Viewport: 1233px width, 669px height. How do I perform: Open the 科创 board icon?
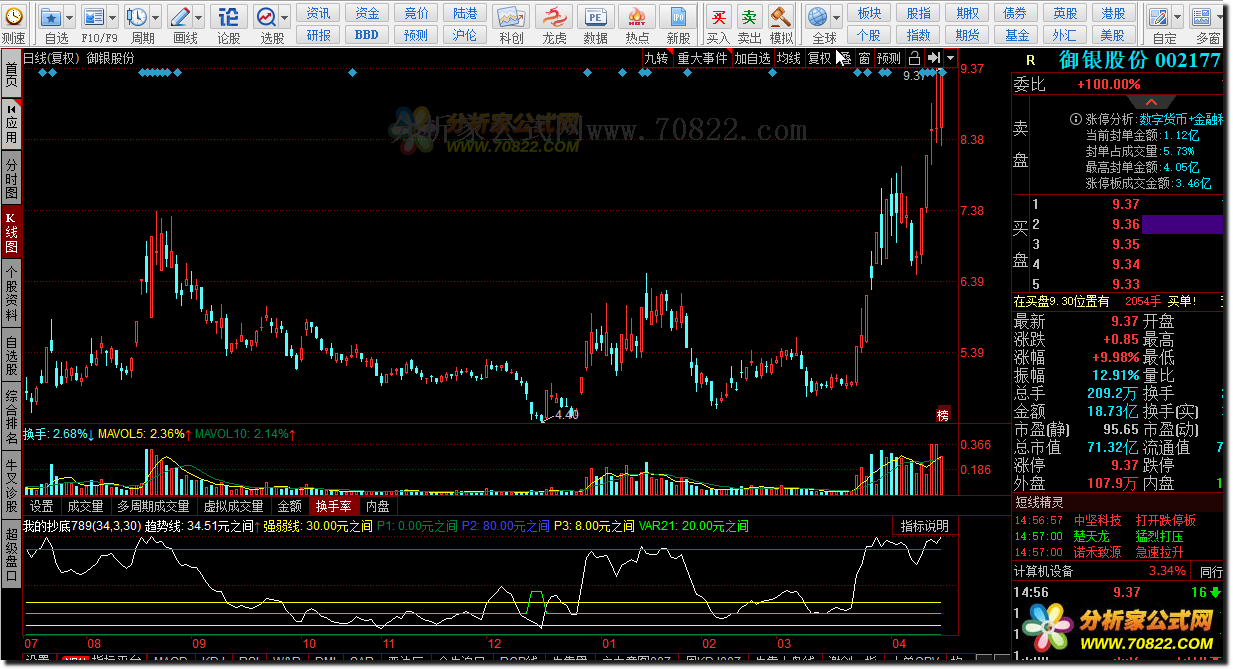511,17
